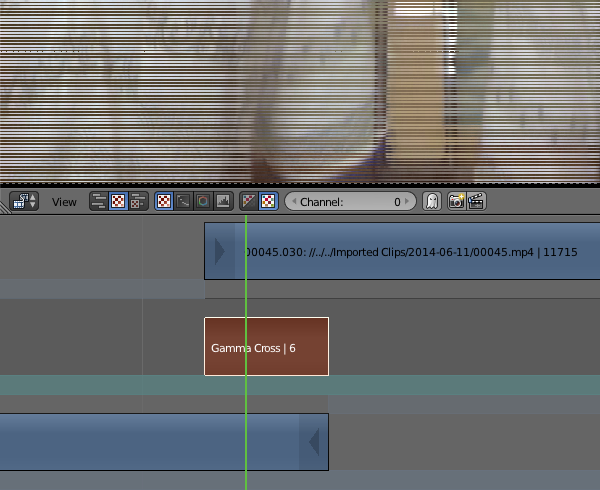Decrease Channel value with left arrow
Image resolution: width=600 pixels, height=490 pixels.
coord(294,201)
